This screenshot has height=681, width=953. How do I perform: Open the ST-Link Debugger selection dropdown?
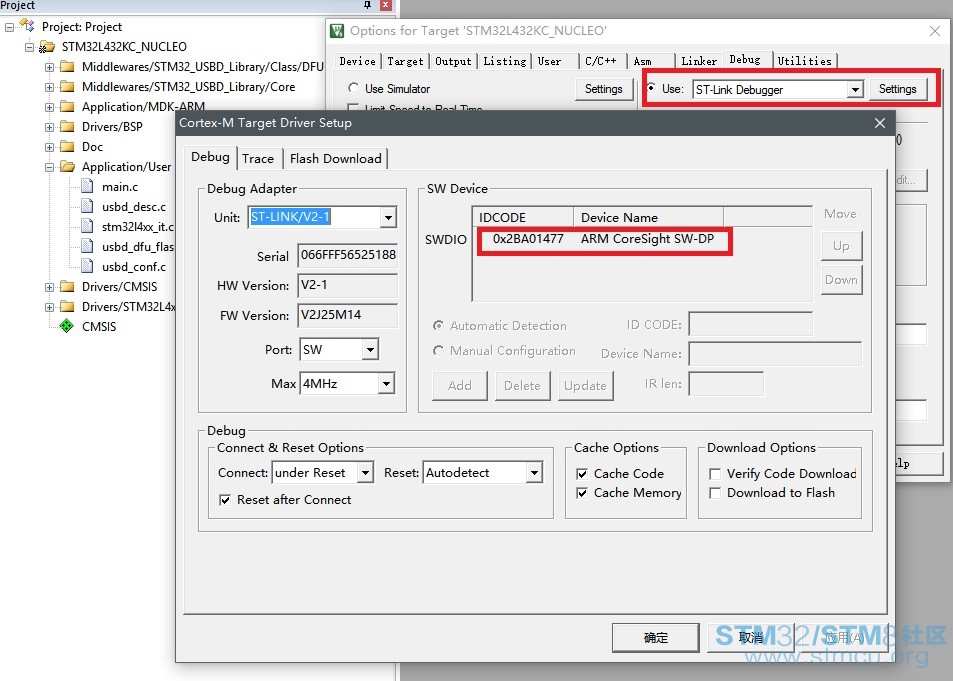tap(855, 89)
